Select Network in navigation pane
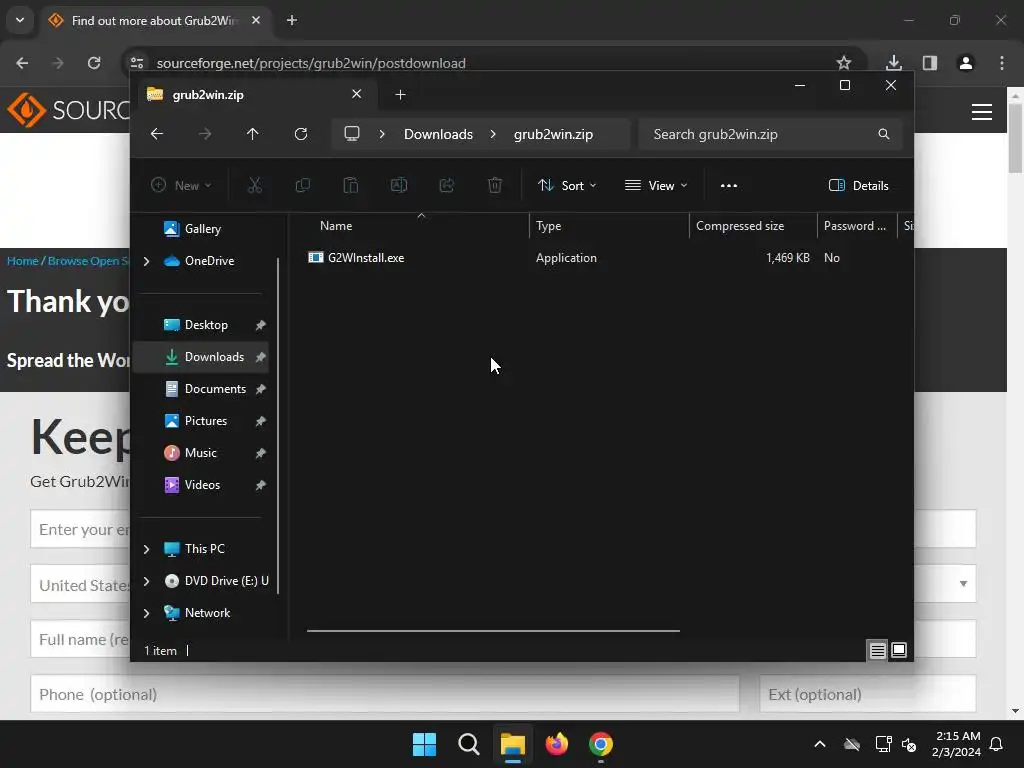 click(207, 613)
